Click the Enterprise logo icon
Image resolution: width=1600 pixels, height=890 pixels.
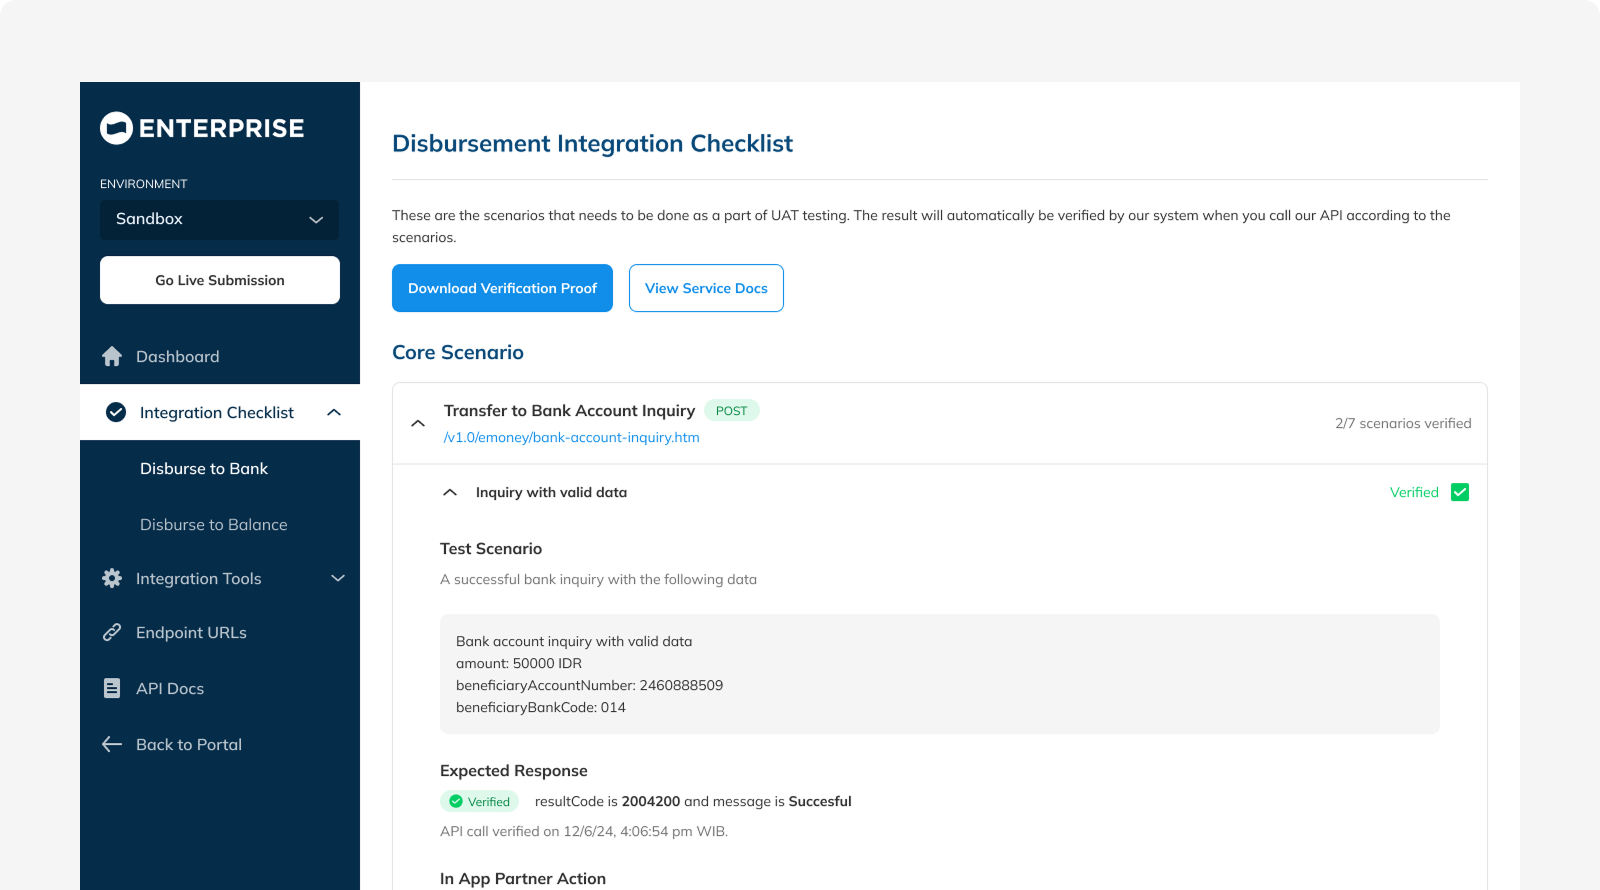click(x=116, y=128)
